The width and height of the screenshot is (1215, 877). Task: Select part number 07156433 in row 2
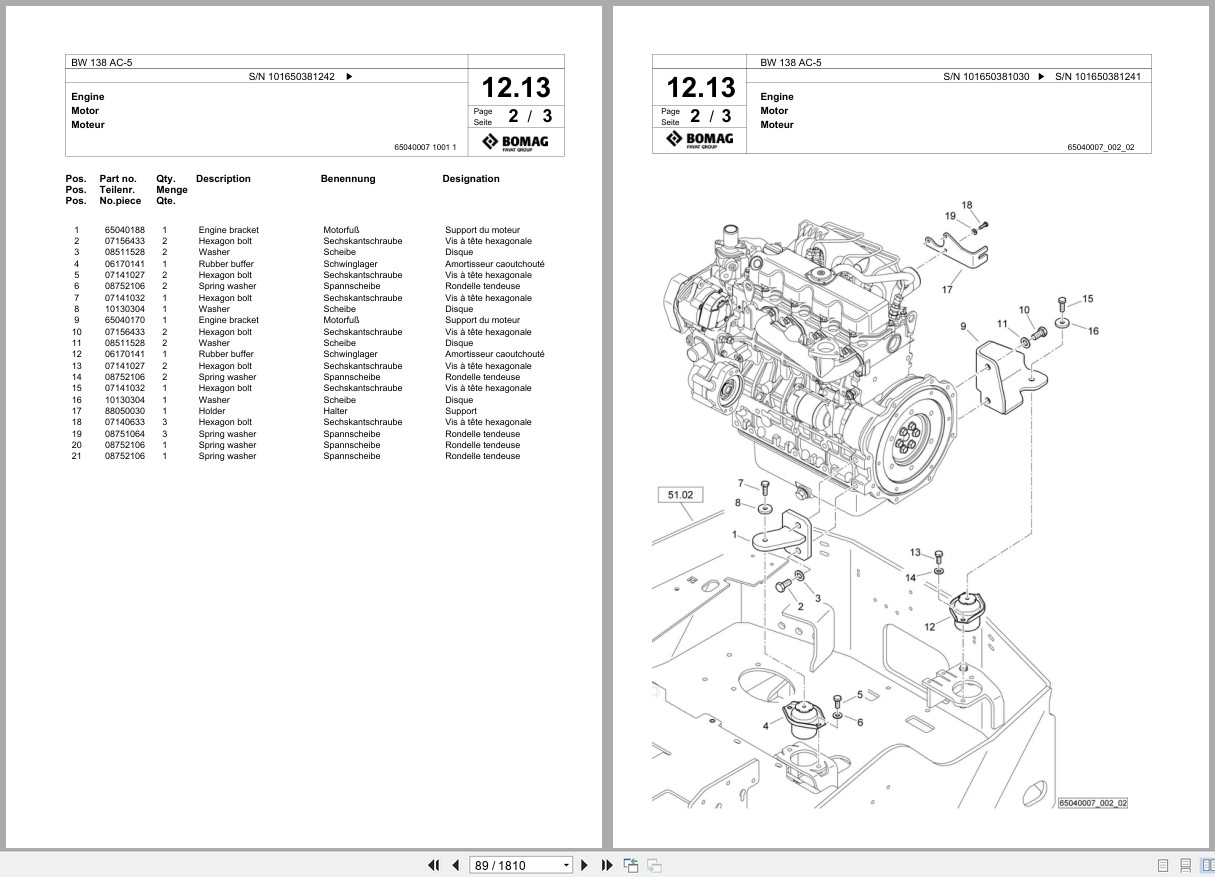(124, 241)
